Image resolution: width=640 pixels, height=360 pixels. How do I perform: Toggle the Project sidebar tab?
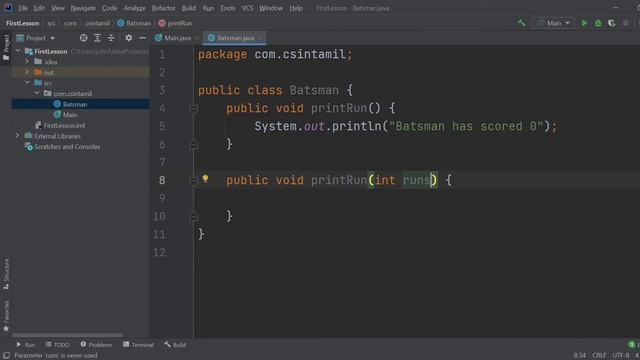6,47
